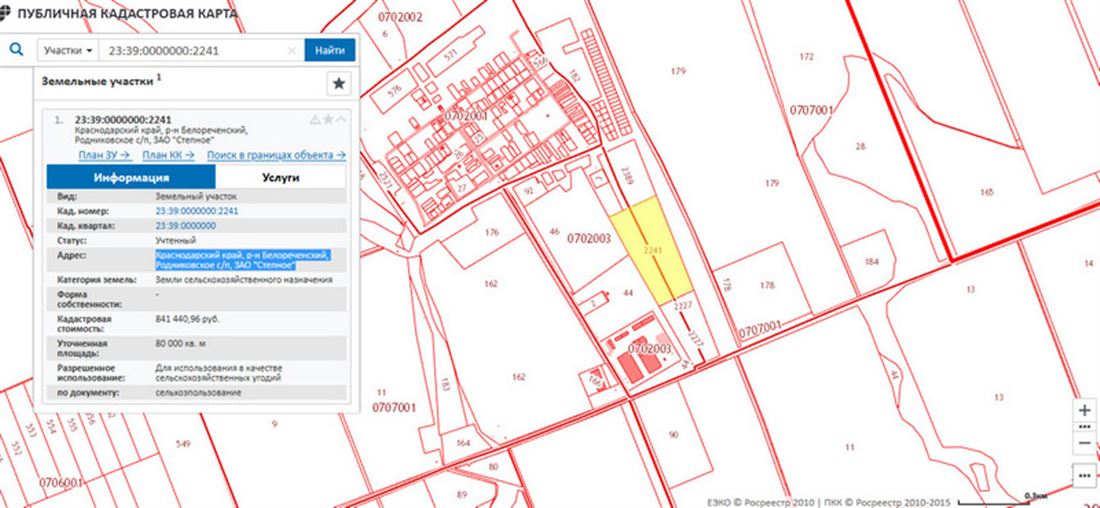The height and width of the screenshot is (508, 1100).
Task: Click the warning triangle icon on result
Action: (x=315, y=120)
